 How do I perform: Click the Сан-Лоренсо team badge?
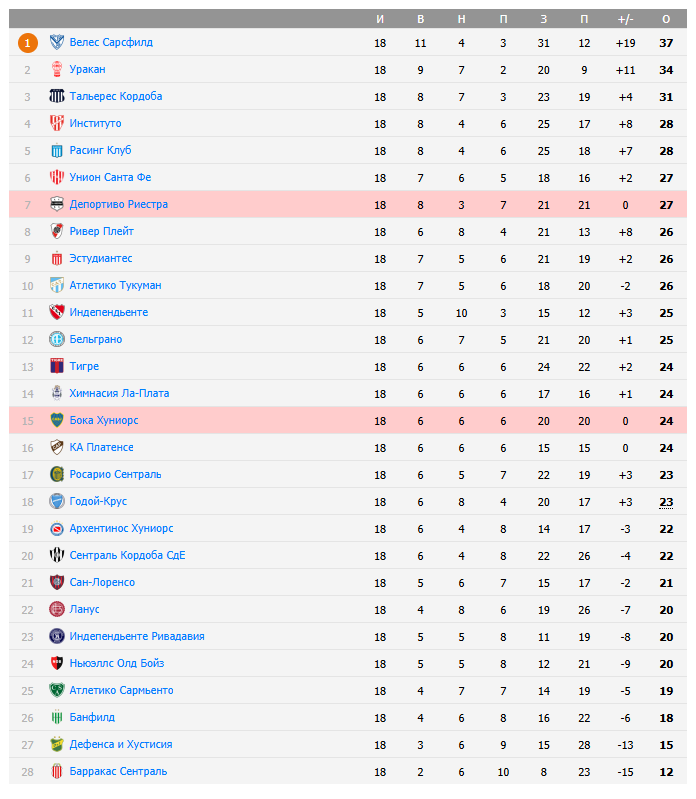(57, 582)
